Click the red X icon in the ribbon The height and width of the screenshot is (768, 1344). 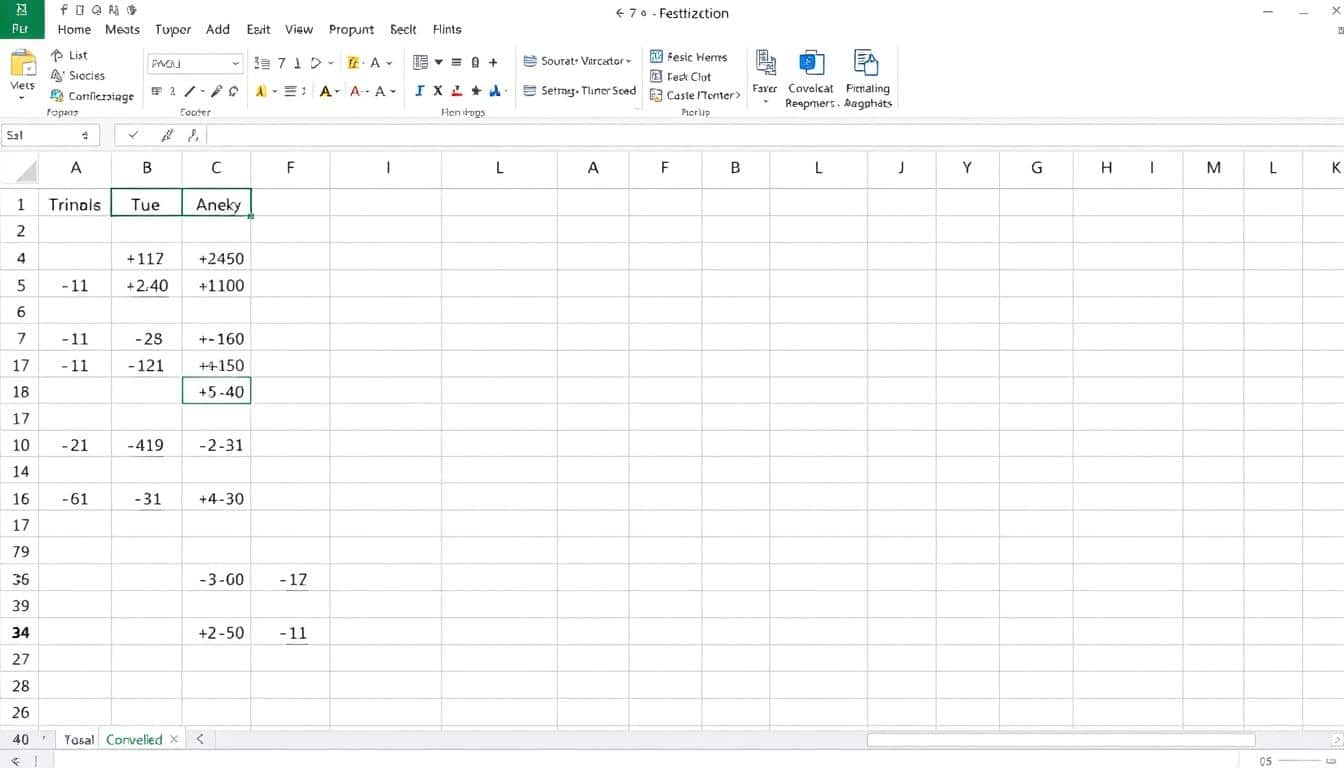(x=437, y=90)
